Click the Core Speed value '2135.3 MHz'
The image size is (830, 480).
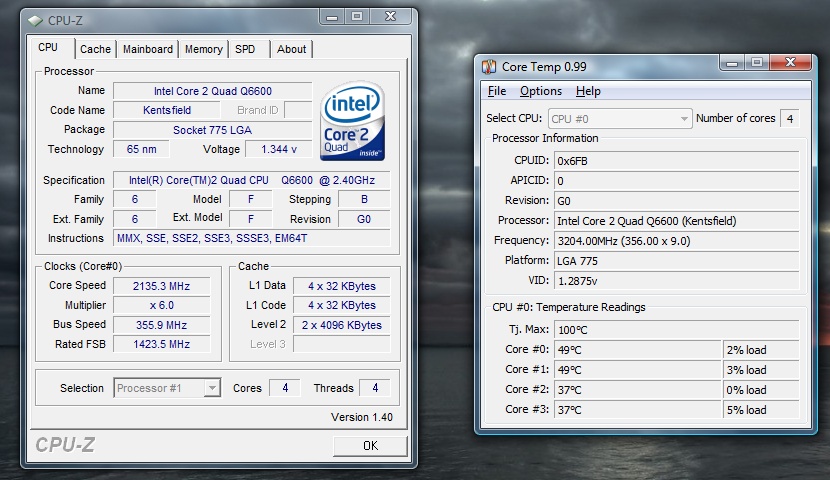161,286
